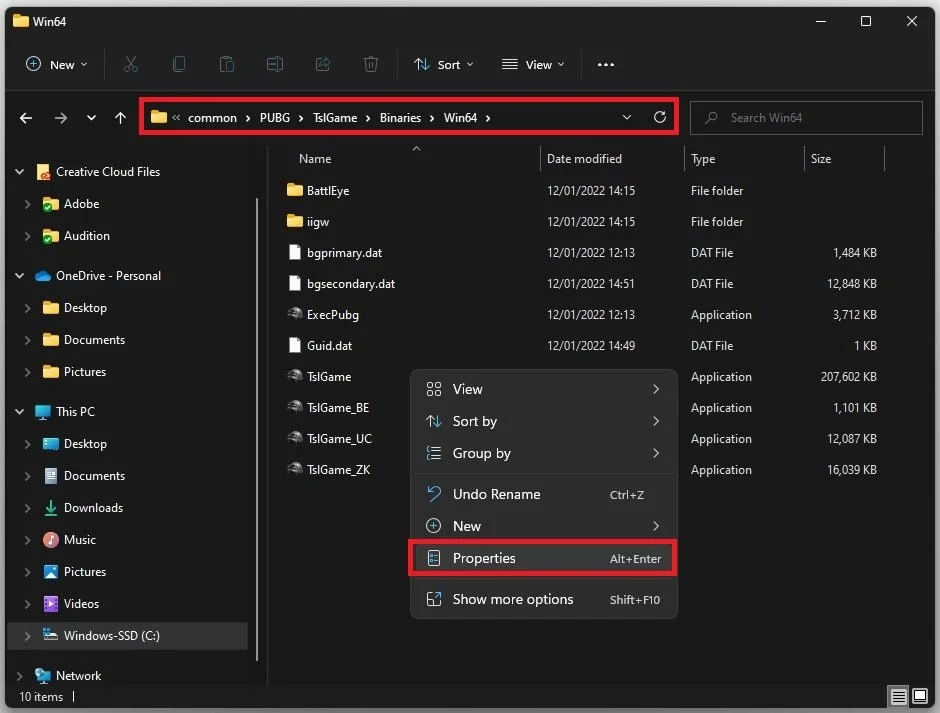Go up one folder level arrow

pos(120,118)
